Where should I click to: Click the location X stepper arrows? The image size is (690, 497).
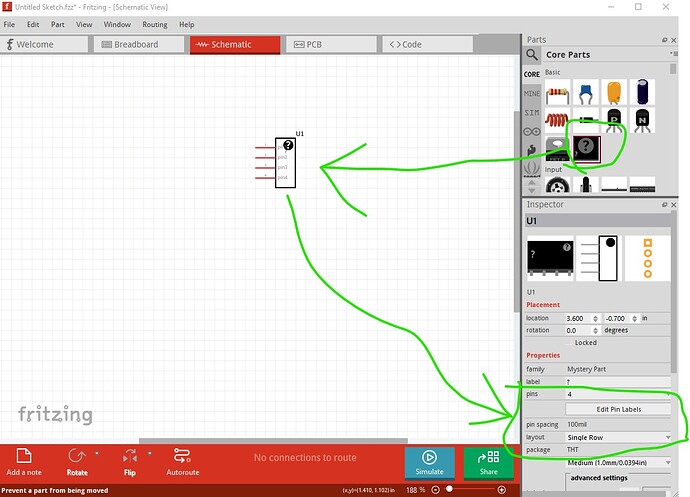595,318
